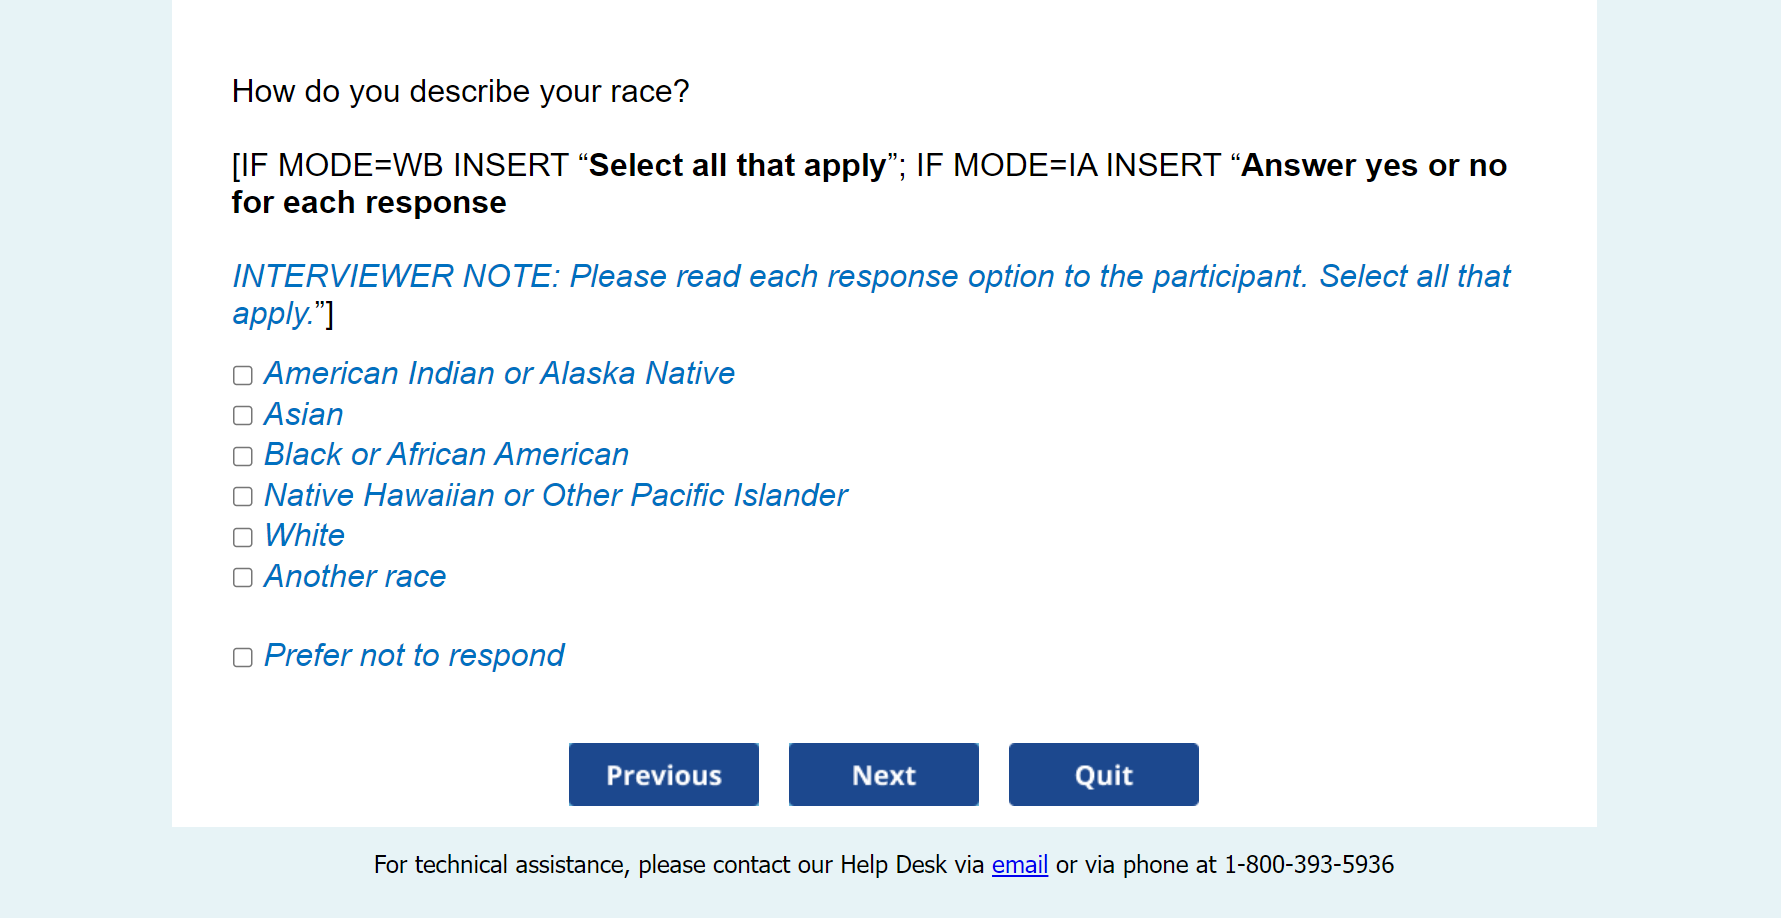Click the 'Black or African American' label text
Screen dimensions: 1781x918
click(446, 455)
